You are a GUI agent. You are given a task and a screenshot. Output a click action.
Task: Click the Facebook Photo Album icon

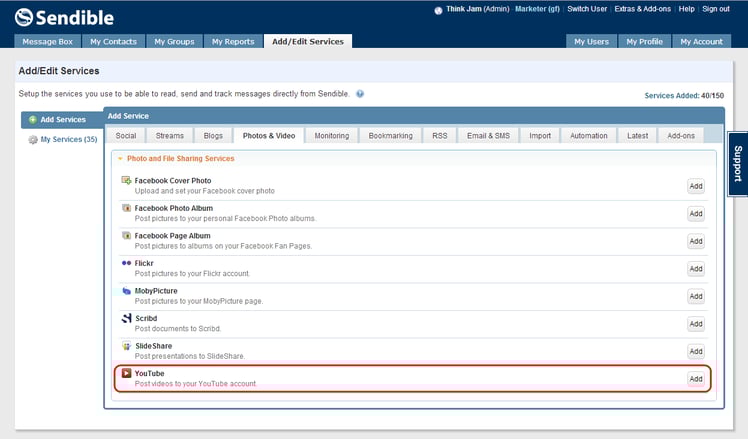(126, 208)
